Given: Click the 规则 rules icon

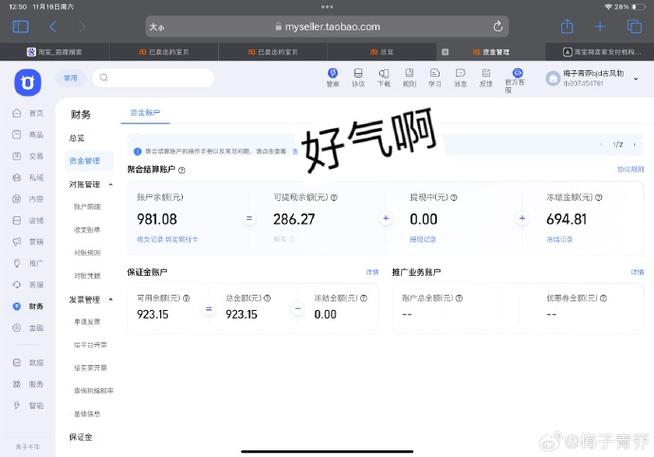Looking at the screenshot, I should pyautogui.click(x=409, y=78).
